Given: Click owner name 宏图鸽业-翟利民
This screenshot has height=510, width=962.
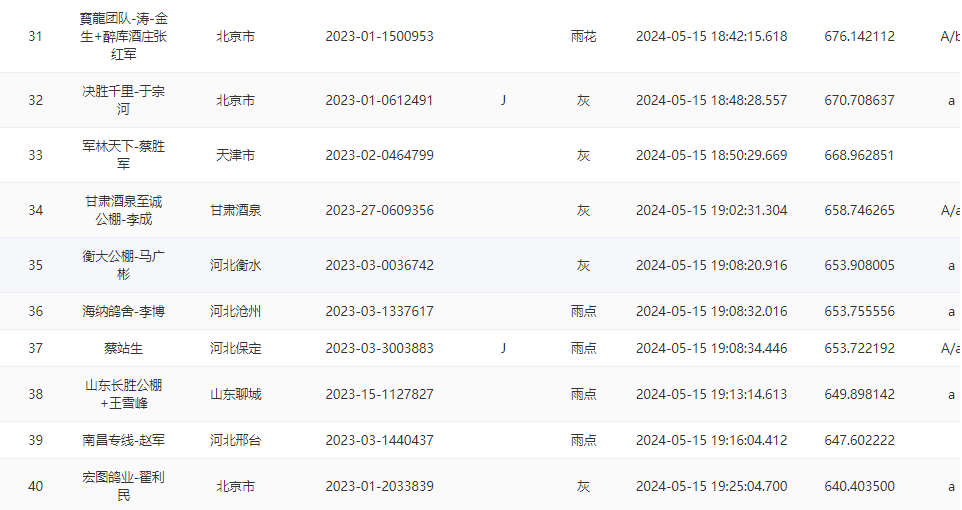Looking at the screenshot, I should (x=124, y=486).
